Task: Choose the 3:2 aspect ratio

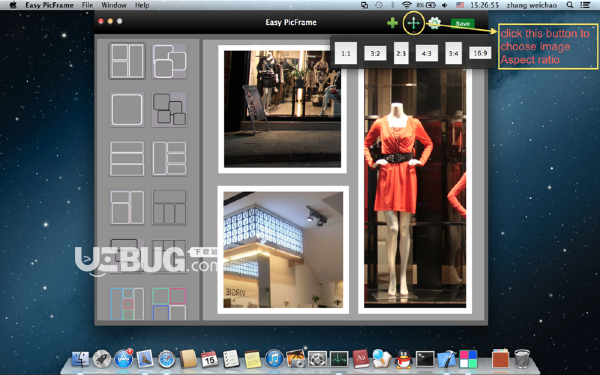Action: point(375,53)
